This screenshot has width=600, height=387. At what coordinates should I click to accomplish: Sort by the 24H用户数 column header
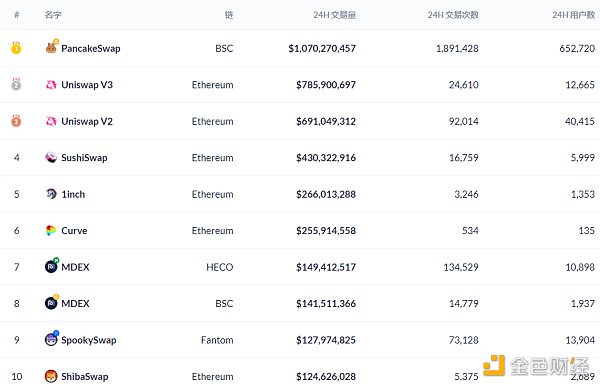click(574, 15)
